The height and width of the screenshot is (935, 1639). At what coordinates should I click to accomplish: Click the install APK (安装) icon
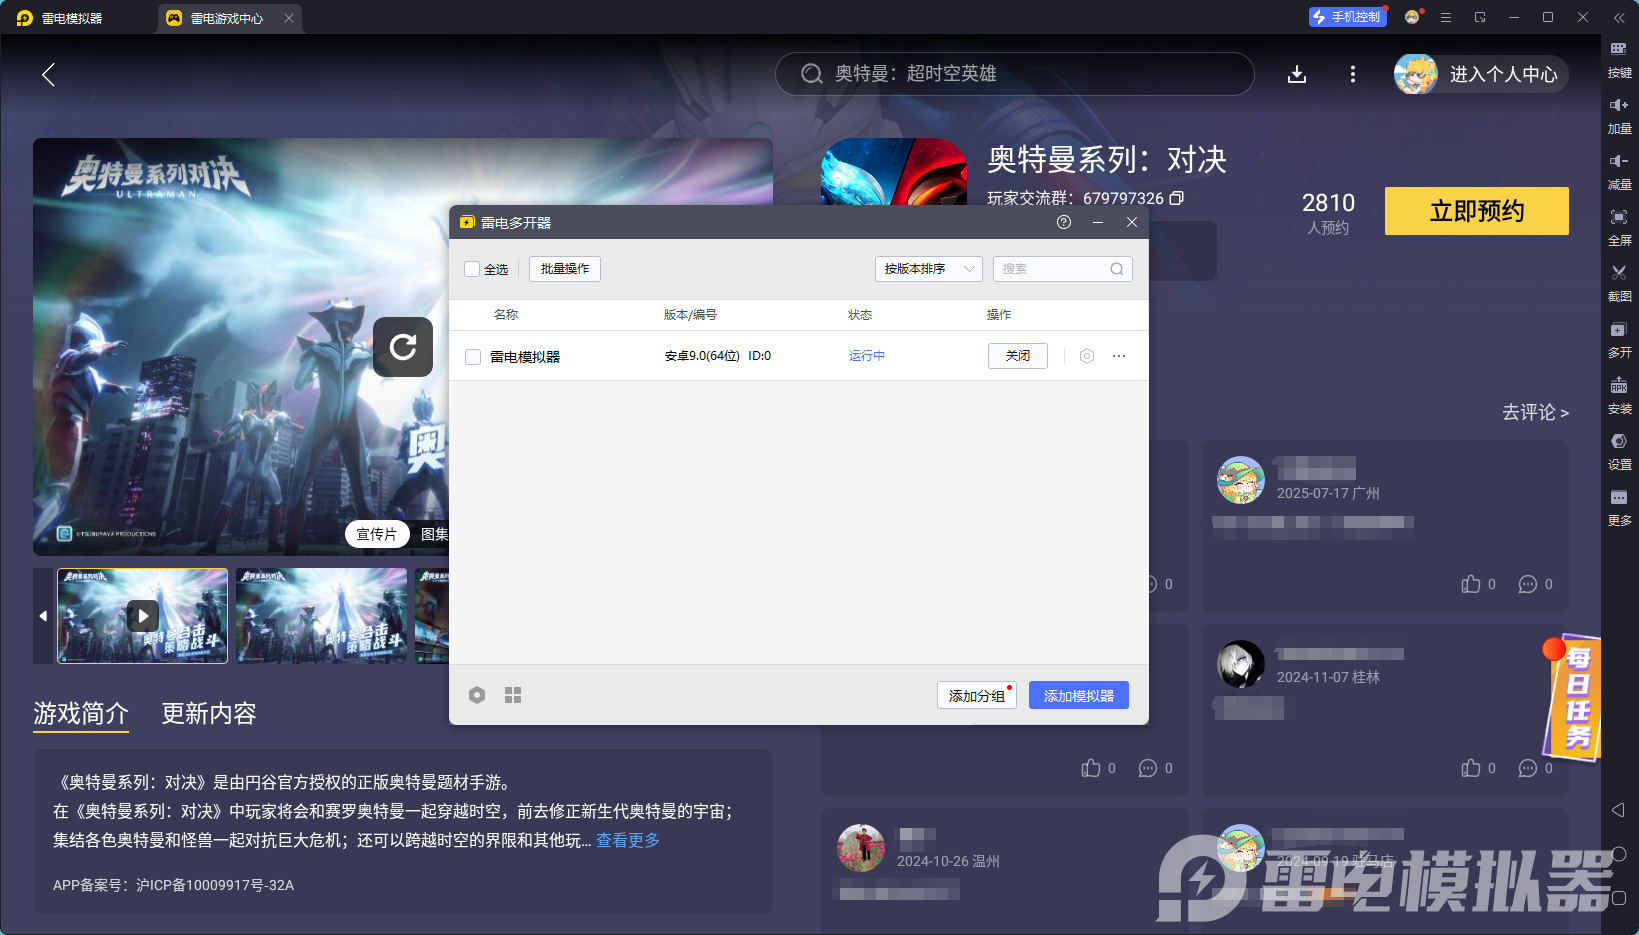pos(1619,386)
